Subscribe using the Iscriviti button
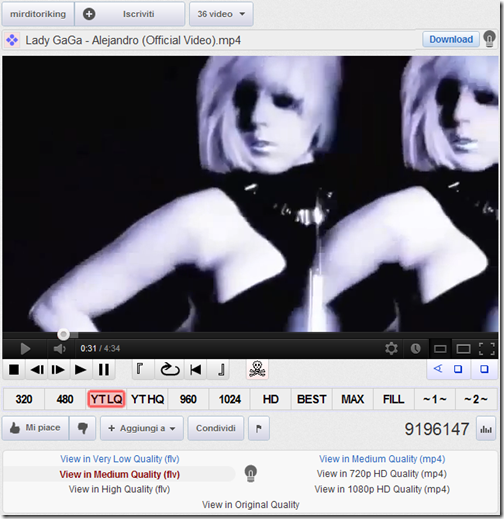The width and height of the screenshot is (504, 519). pyautogui.click(x=130, y=14)
